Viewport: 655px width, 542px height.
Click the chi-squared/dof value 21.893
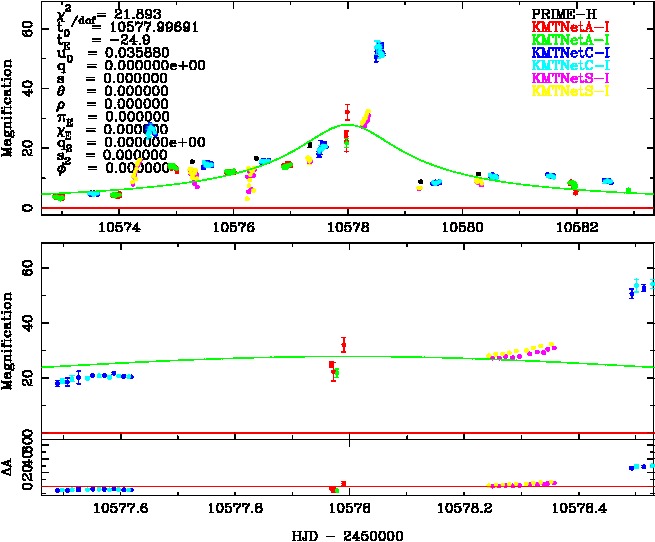(120, 14)
